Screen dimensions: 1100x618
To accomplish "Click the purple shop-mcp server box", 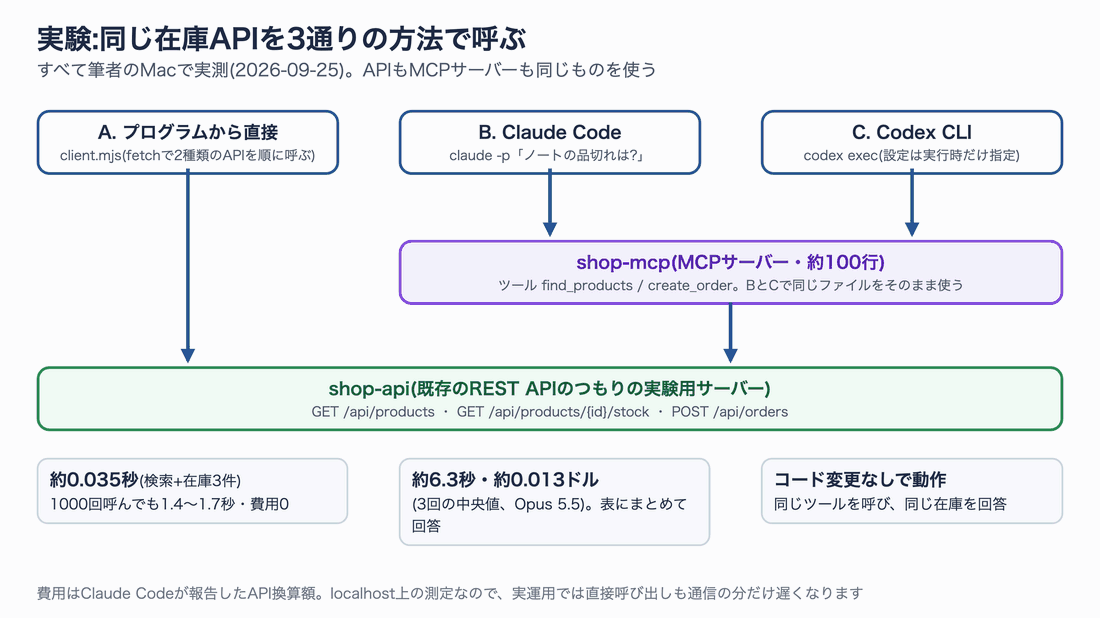I will (731, 272).
